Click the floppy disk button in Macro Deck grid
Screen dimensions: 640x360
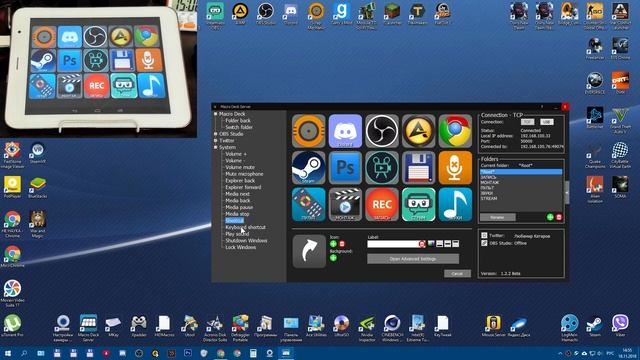pyautogui.click(x=418, y=168)
